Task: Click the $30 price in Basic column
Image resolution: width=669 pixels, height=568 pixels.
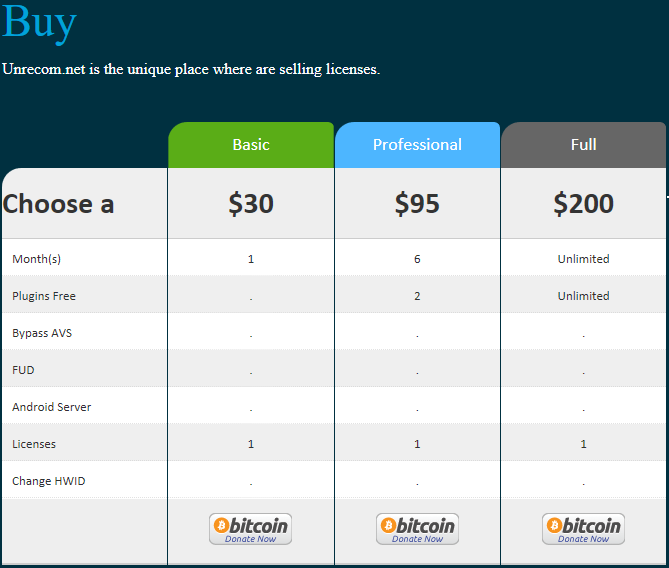Action: pyautogui.click(x=251, y=204)
